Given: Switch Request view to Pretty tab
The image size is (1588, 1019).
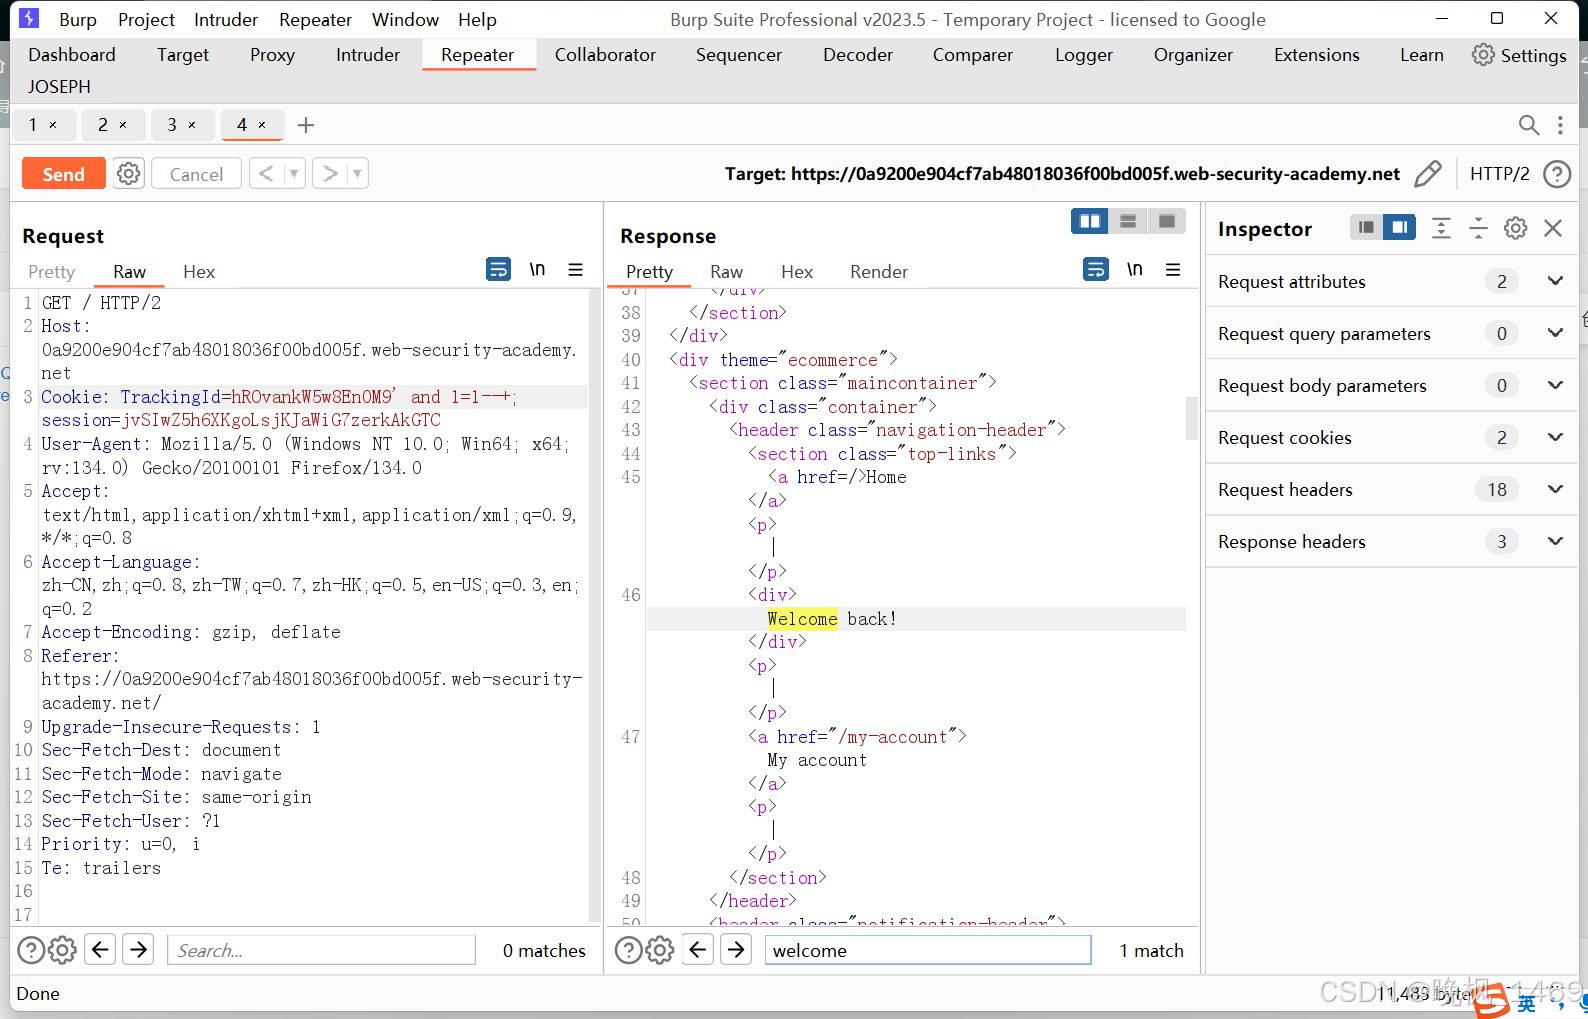Looking at the screenshot, I should tap(52, 272).
